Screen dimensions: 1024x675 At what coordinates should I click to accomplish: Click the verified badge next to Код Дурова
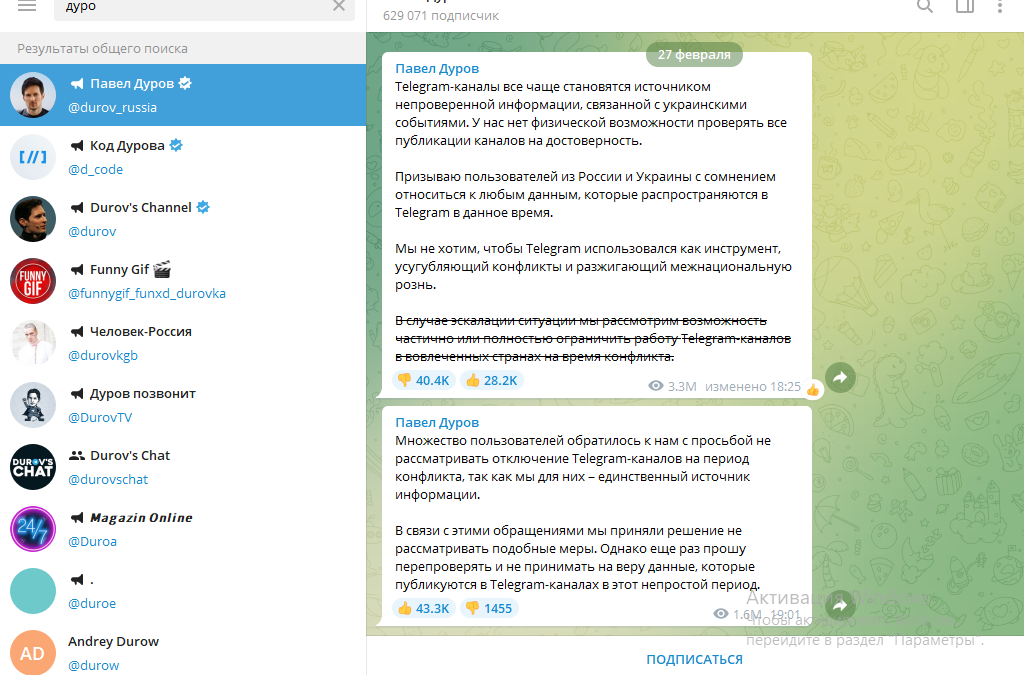click(x=176, y=145)
